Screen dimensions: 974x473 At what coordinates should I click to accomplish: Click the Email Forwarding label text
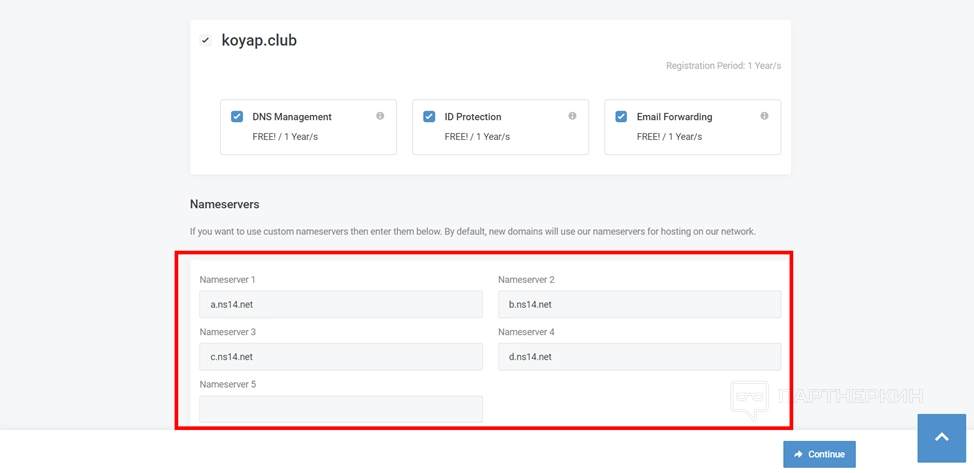point(674,117)
